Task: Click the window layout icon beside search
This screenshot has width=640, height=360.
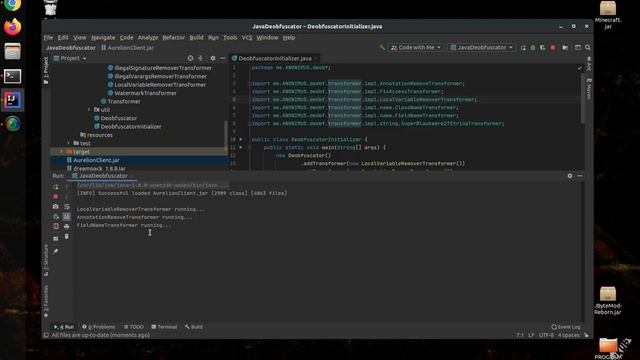Action: coord(578,48)
